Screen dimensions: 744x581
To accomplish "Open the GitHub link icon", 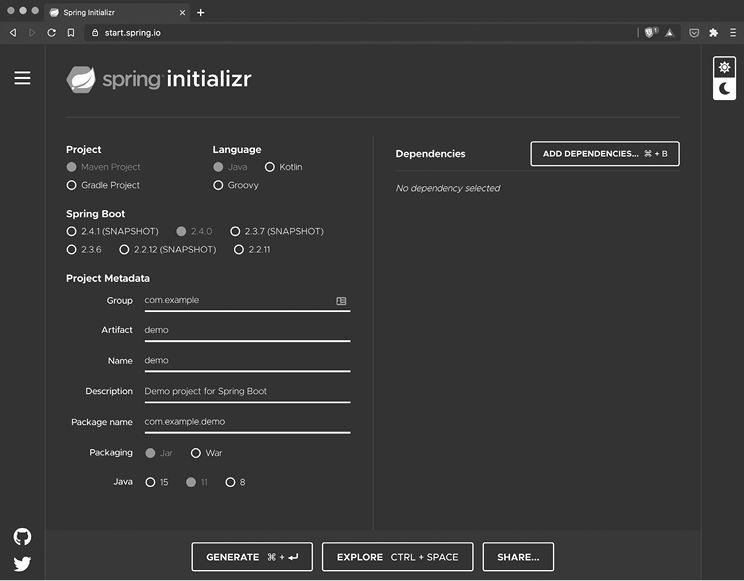I will point(22,537).
